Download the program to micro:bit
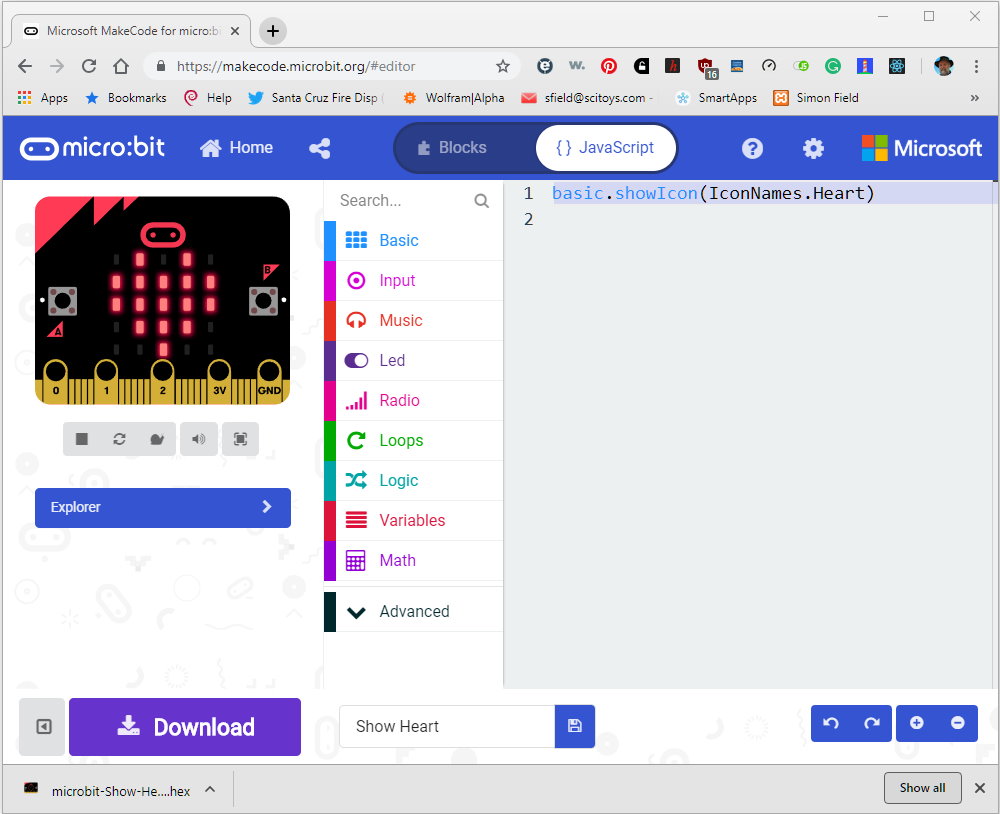Screen dimensions: 1000x814 point(185,727)
